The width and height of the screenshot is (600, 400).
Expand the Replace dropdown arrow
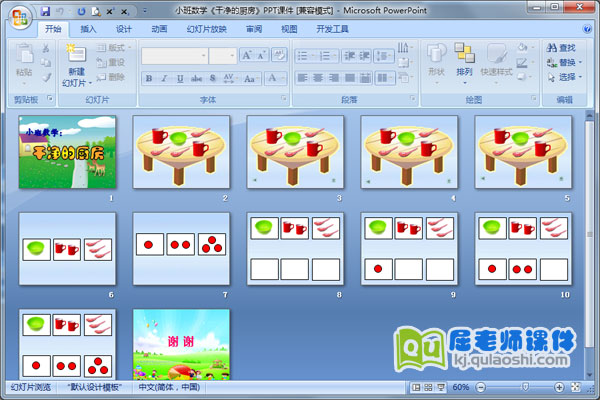pyautogui.click(x=578, y=62)
